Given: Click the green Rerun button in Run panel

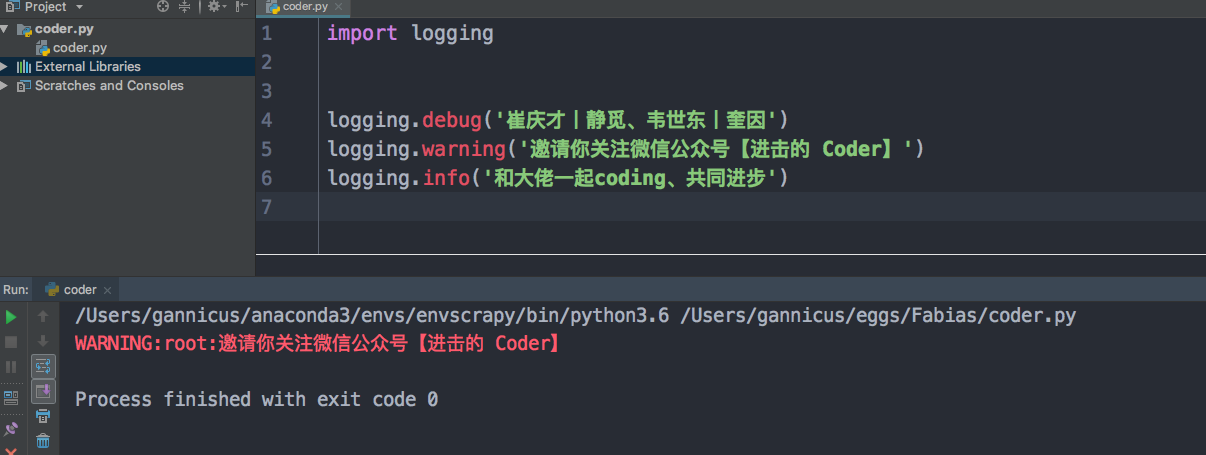Looking at the screenshot, I should (11, 317).
